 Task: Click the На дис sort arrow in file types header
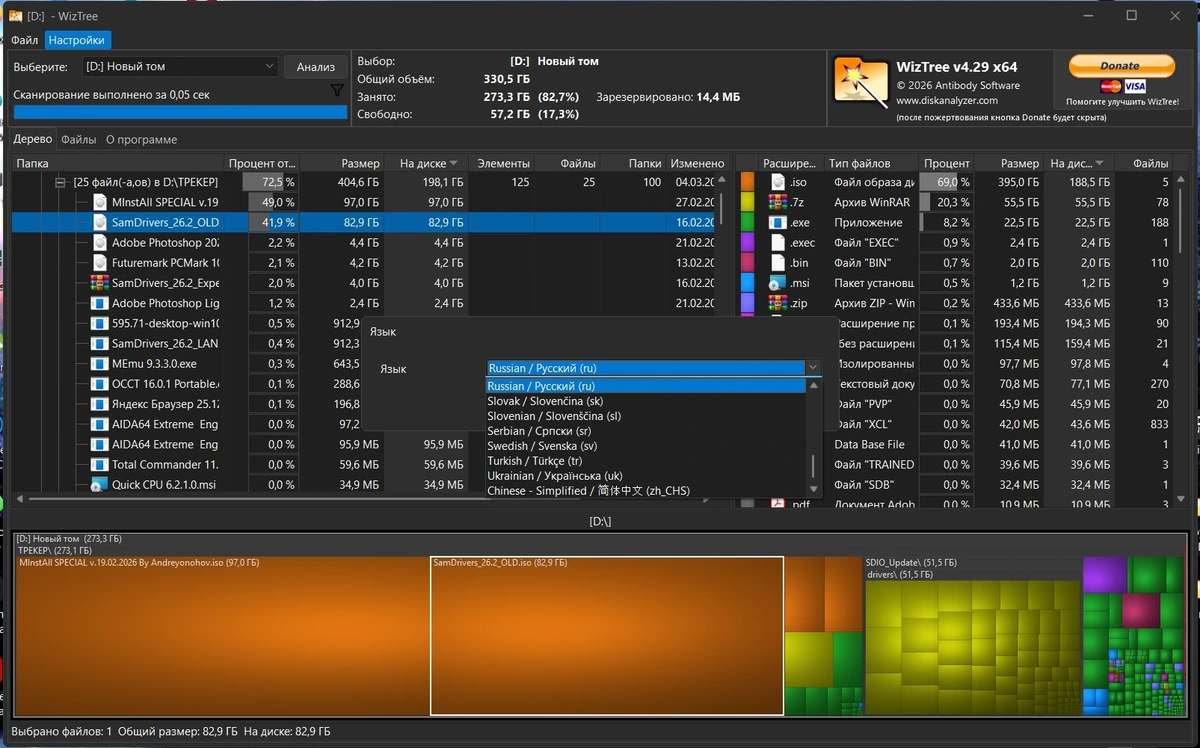pyautogui.click(x=1100, y=163)
